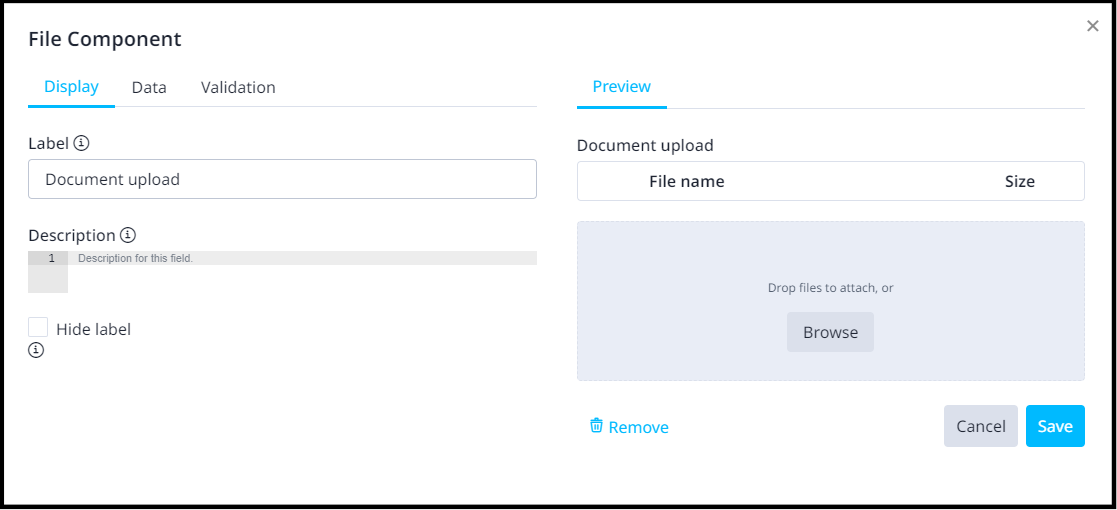1117x510 pixels.
Task: Click the Remove link text
Action: (x=638, y=428)
